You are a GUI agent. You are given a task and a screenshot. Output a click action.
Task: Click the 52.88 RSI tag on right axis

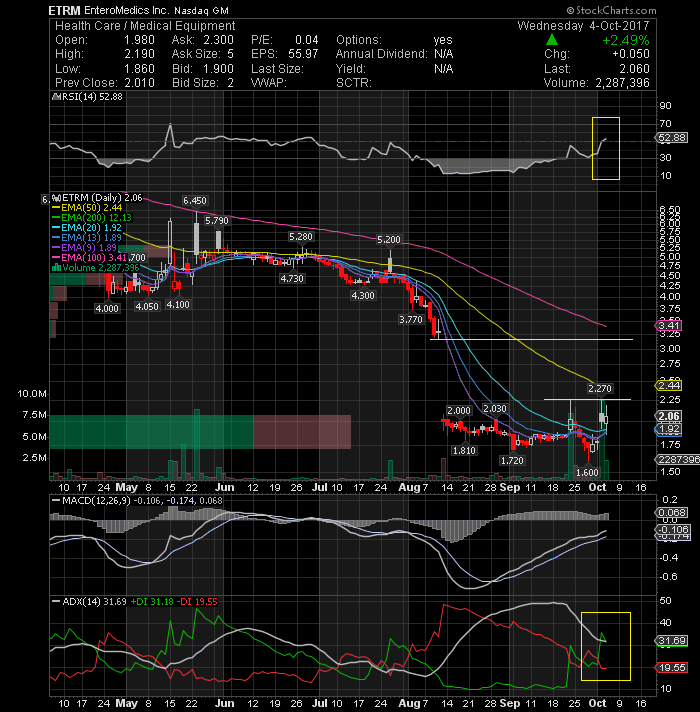pyautogui.click(x=672, y=138)
